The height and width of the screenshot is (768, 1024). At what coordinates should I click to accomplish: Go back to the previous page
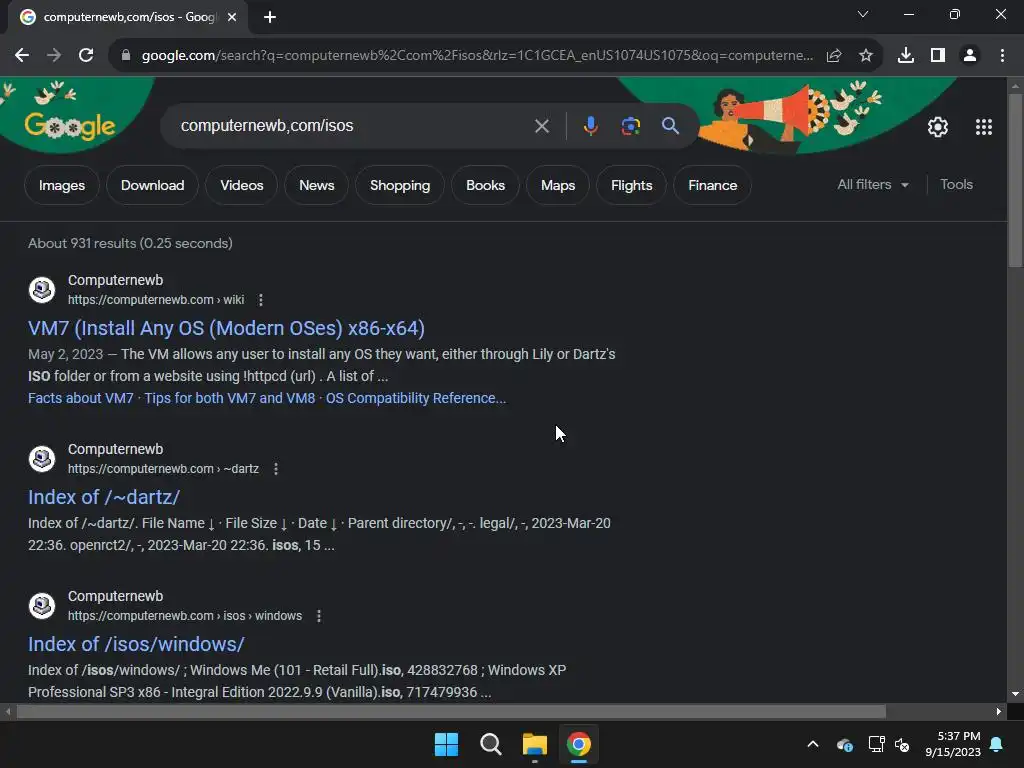point(22,56)
